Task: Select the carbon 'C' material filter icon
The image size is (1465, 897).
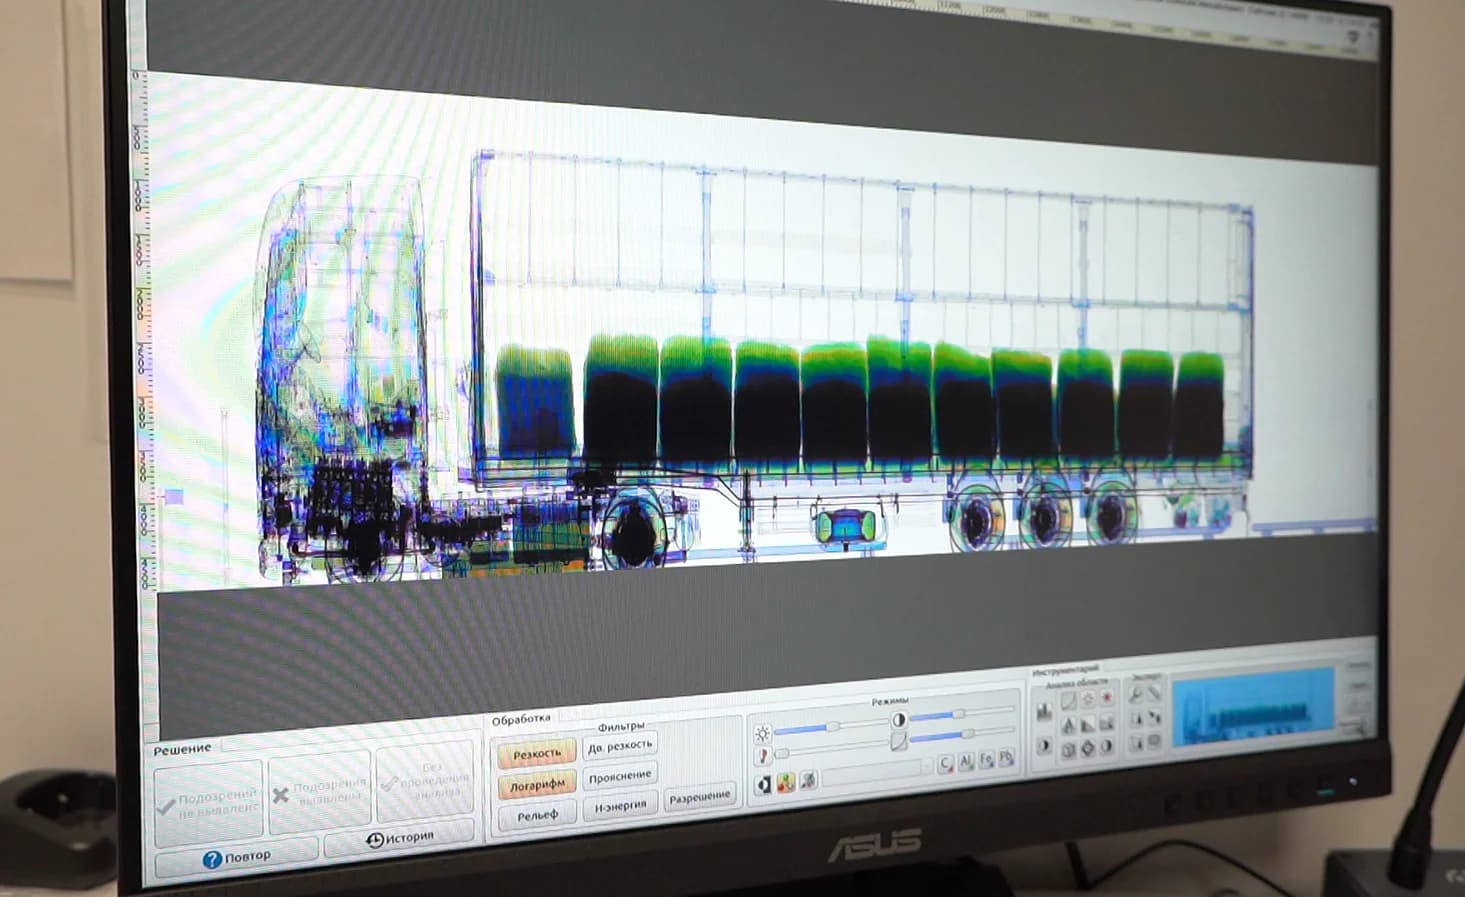Action: click(x=944, y=763)
